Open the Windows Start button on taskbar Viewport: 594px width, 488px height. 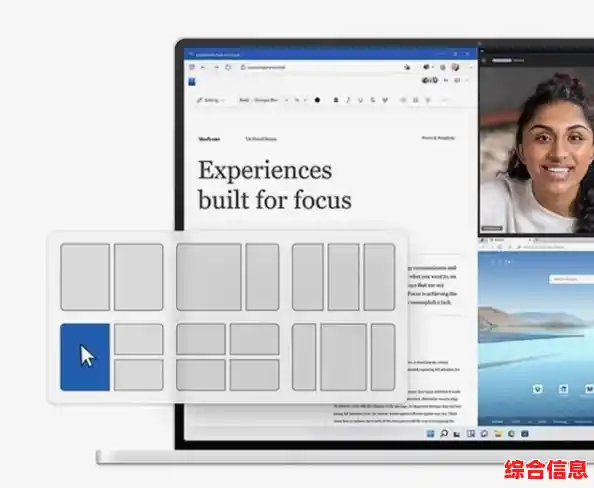pyautogui.click(x=430, y=433)
